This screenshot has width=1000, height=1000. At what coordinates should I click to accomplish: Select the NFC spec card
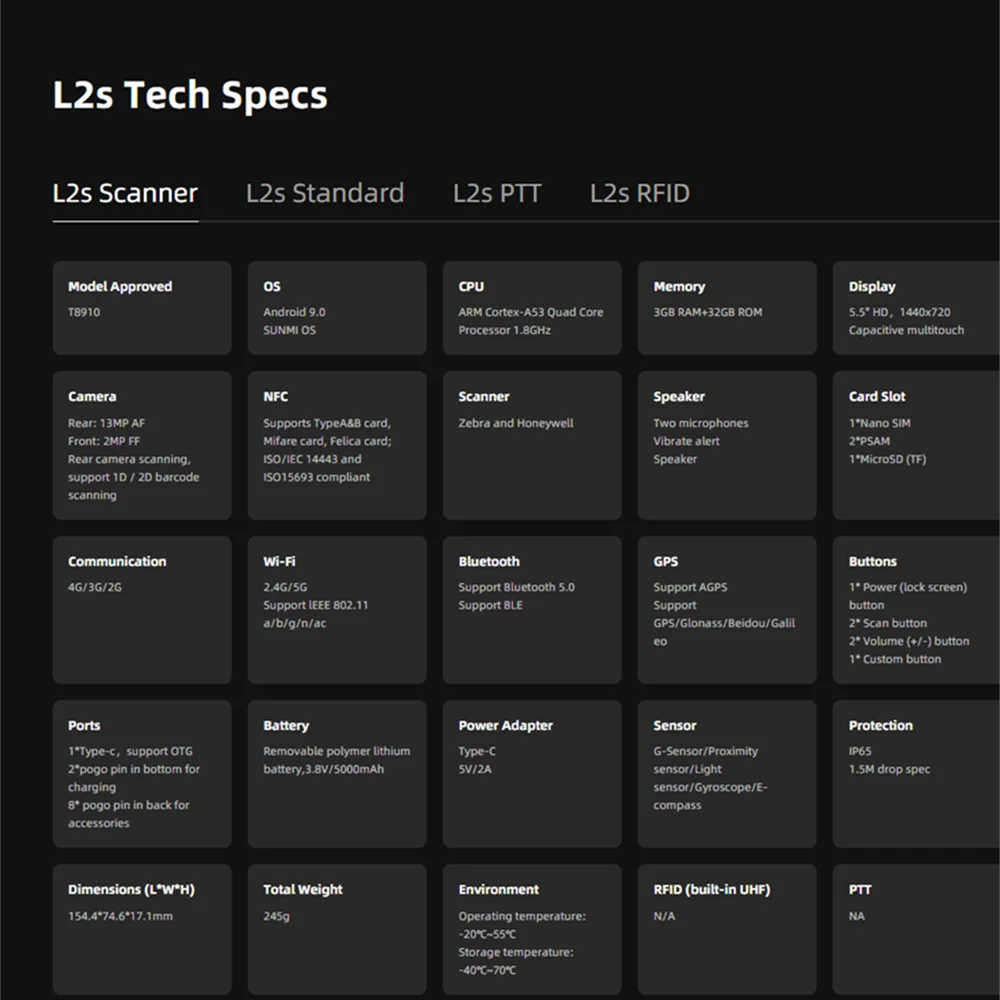(337, 445)
